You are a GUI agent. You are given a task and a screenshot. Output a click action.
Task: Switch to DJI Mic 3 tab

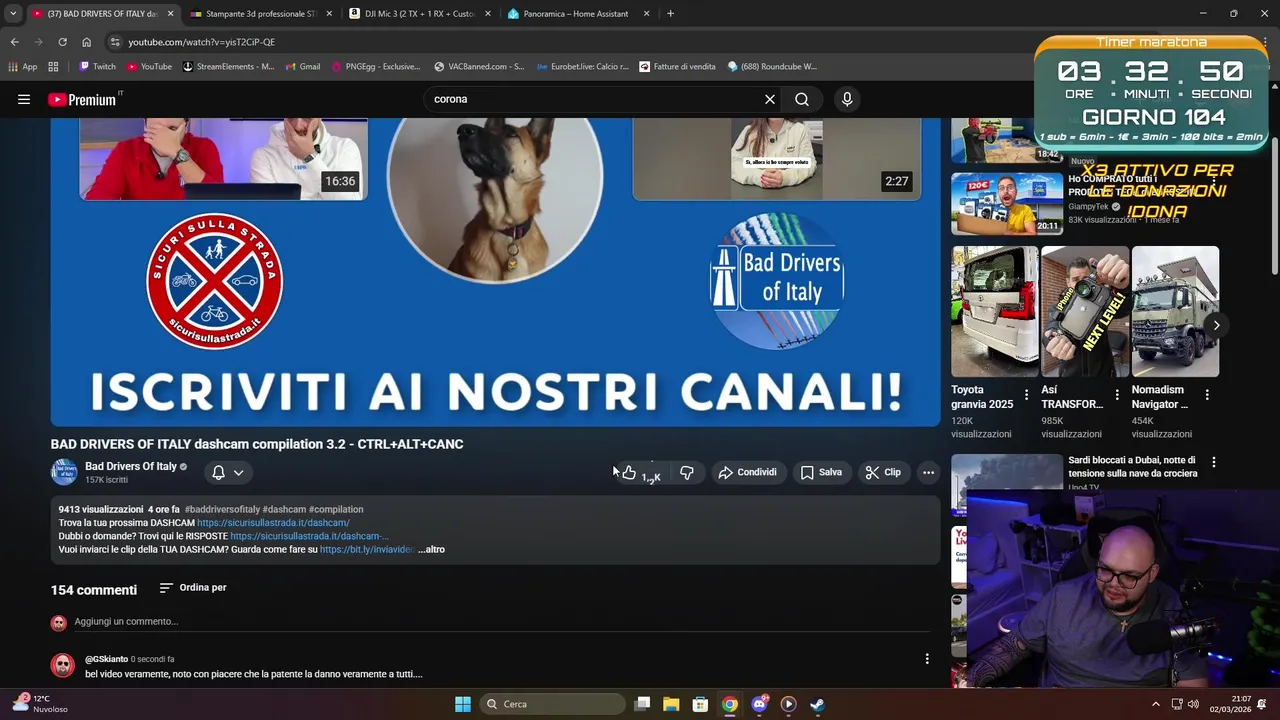coord(421,14)
